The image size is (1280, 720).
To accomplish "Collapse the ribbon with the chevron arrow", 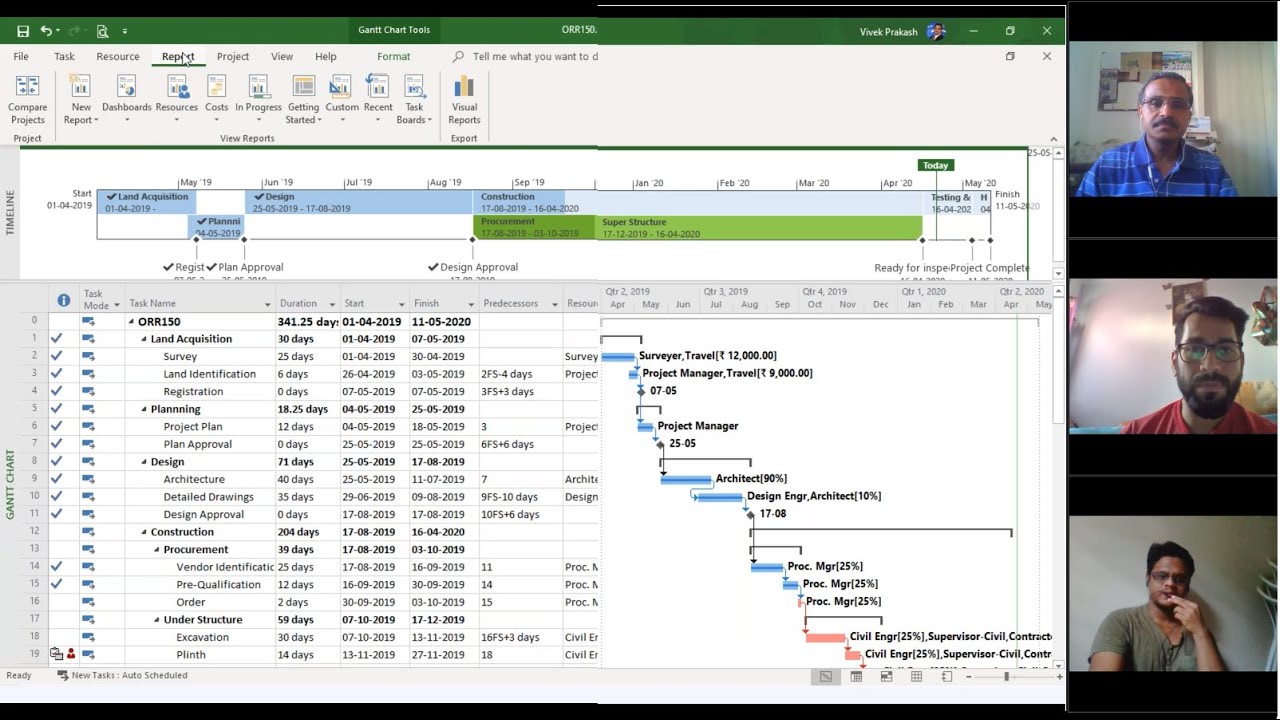I will (x=1053, y=139).
